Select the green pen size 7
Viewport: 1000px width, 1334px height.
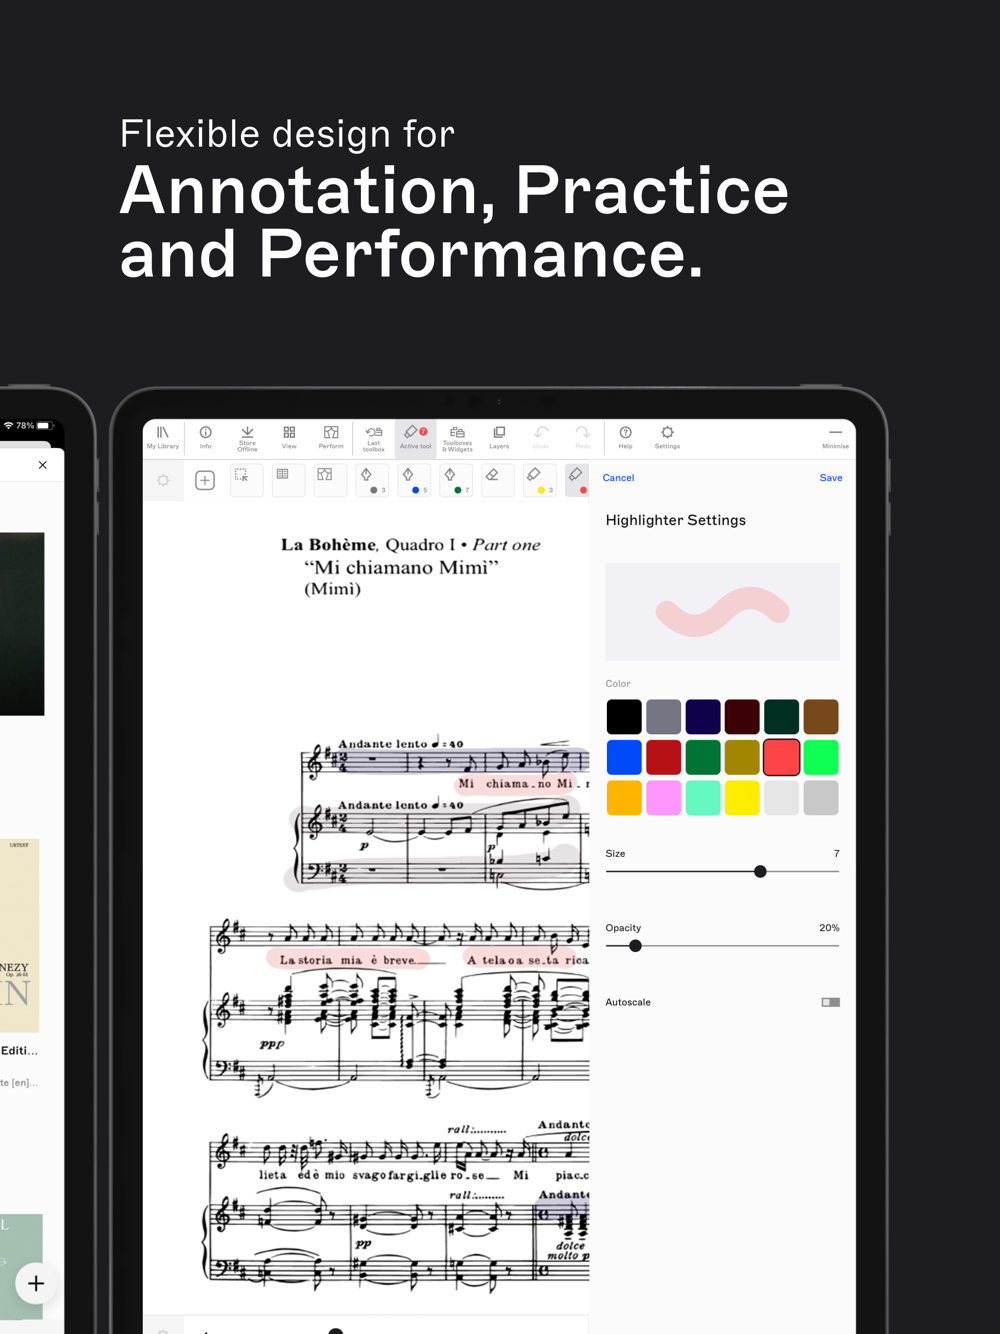456,480
